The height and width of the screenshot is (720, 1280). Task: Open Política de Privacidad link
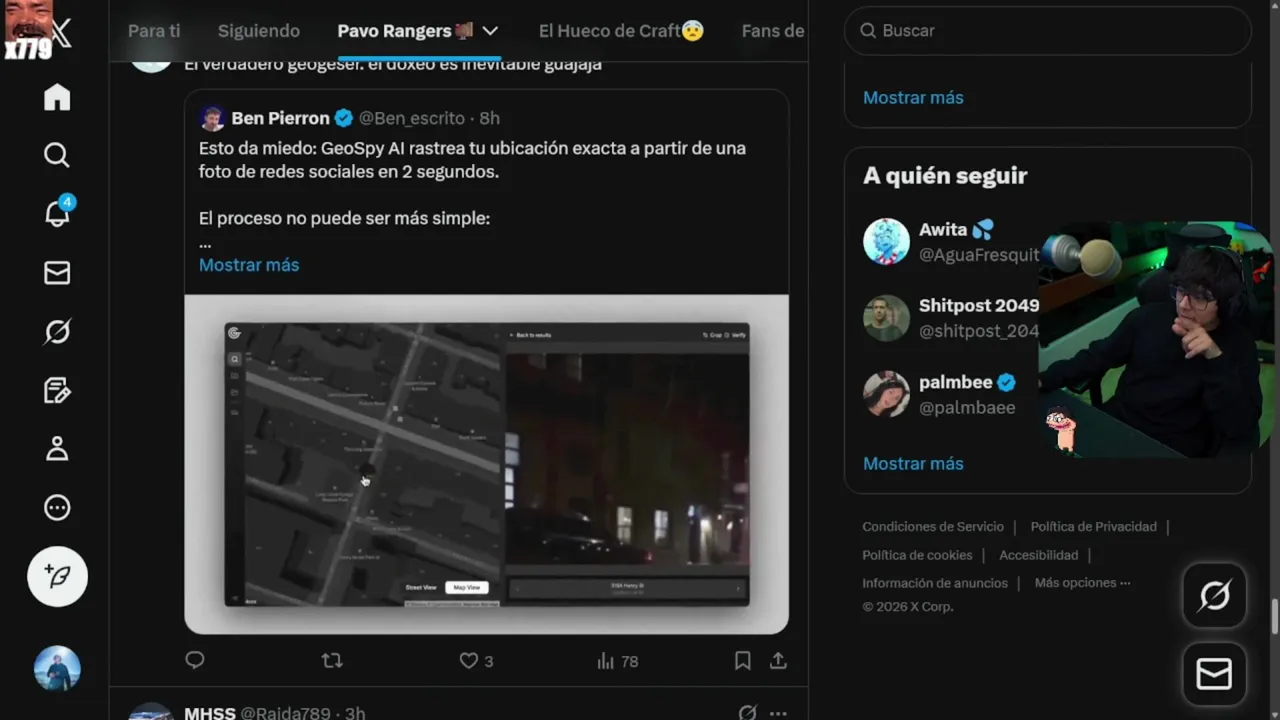point(1093,526)
